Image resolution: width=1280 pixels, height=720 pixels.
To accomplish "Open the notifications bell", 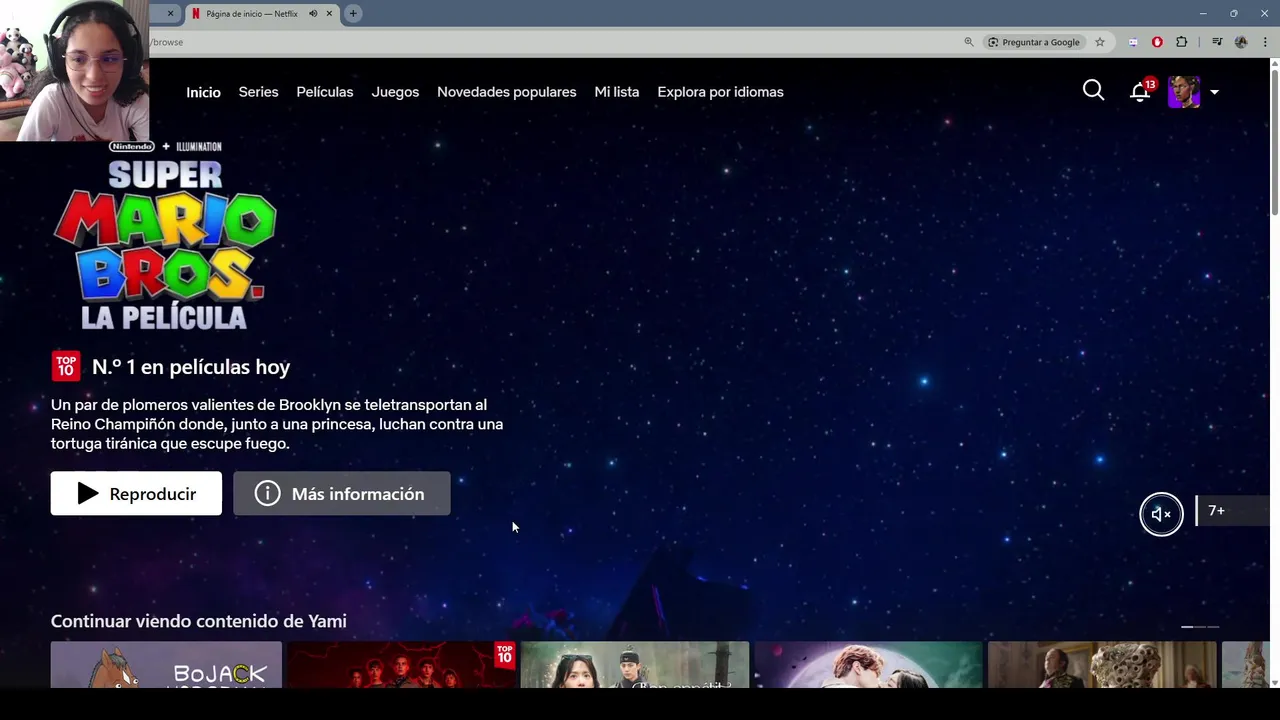I will click(x=1140, y=92).
